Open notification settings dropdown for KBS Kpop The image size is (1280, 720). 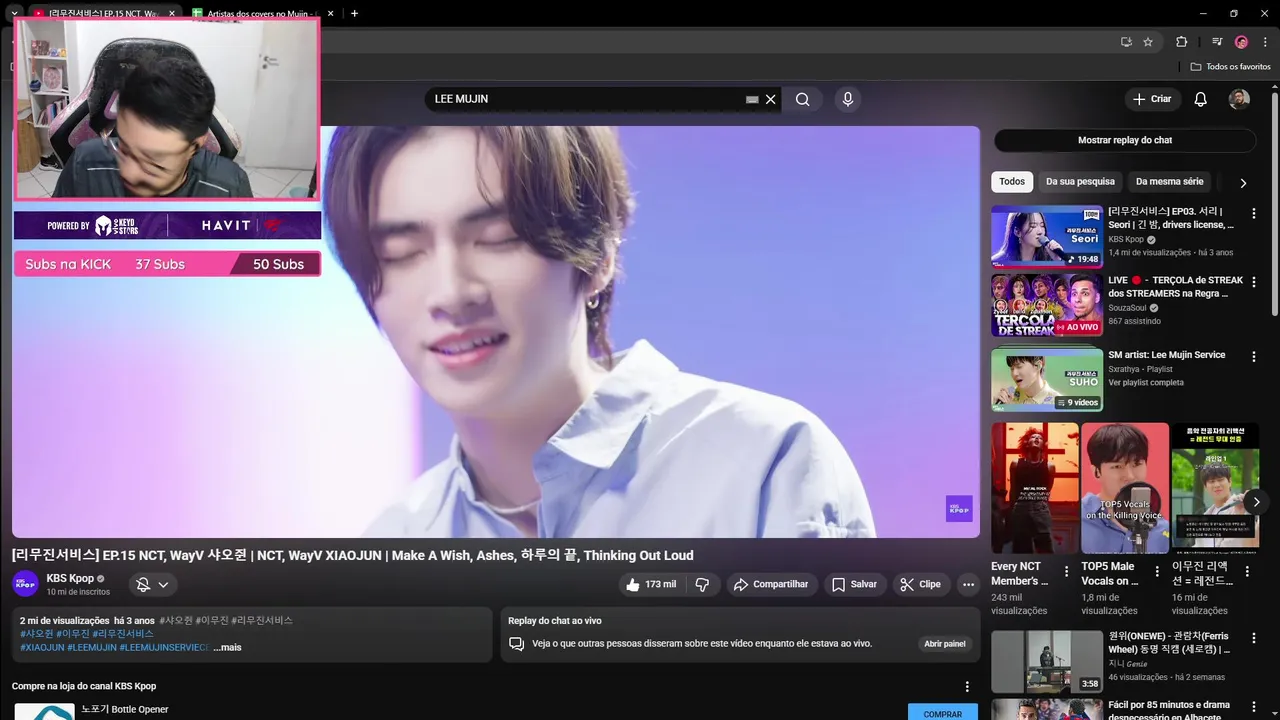click(153, 584)
